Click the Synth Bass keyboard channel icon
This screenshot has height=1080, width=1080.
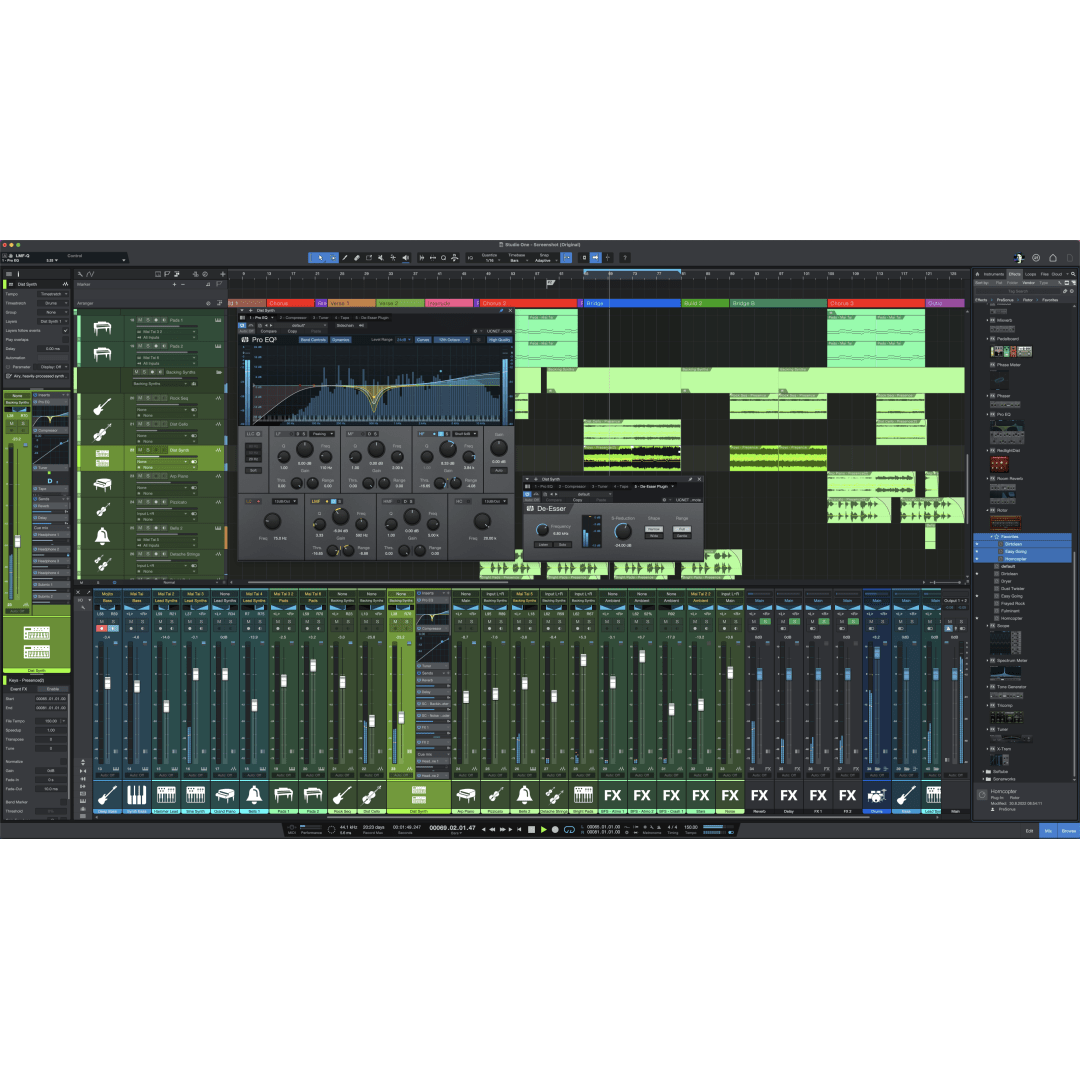coord(136,795)
